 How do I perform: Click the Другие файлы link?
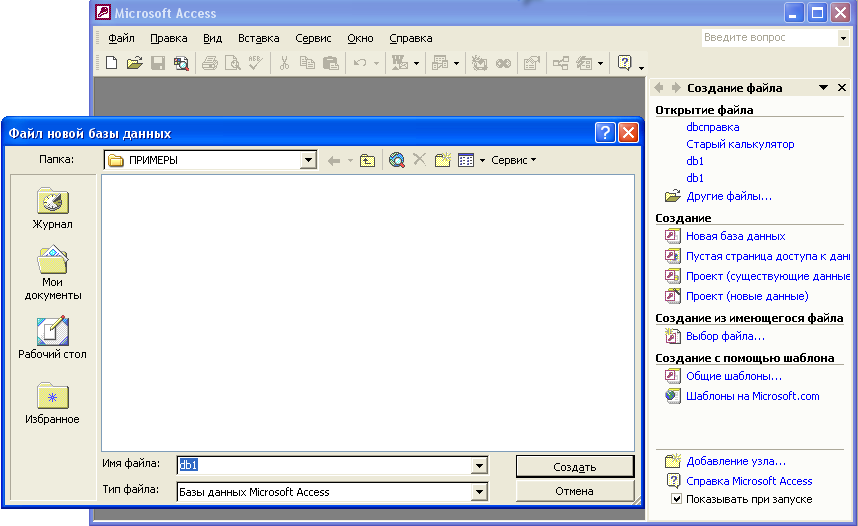(x=728, y=196)
